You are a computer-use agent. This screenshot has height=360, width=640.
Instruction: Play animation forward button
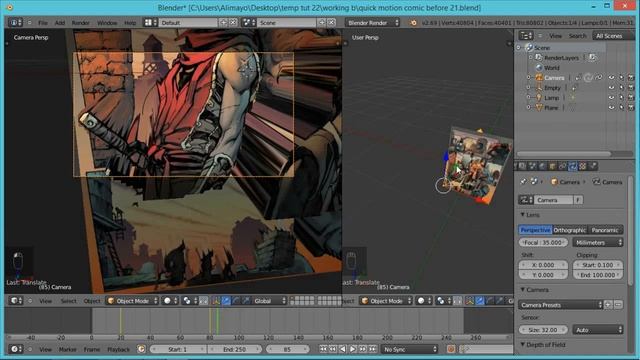click(352, 349)
